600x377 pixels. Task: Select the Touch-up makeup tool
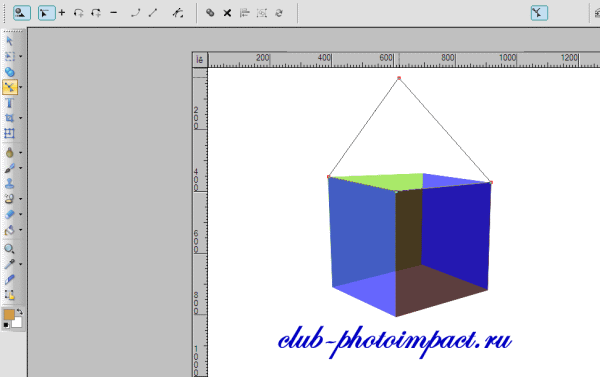tap(10, 199)
